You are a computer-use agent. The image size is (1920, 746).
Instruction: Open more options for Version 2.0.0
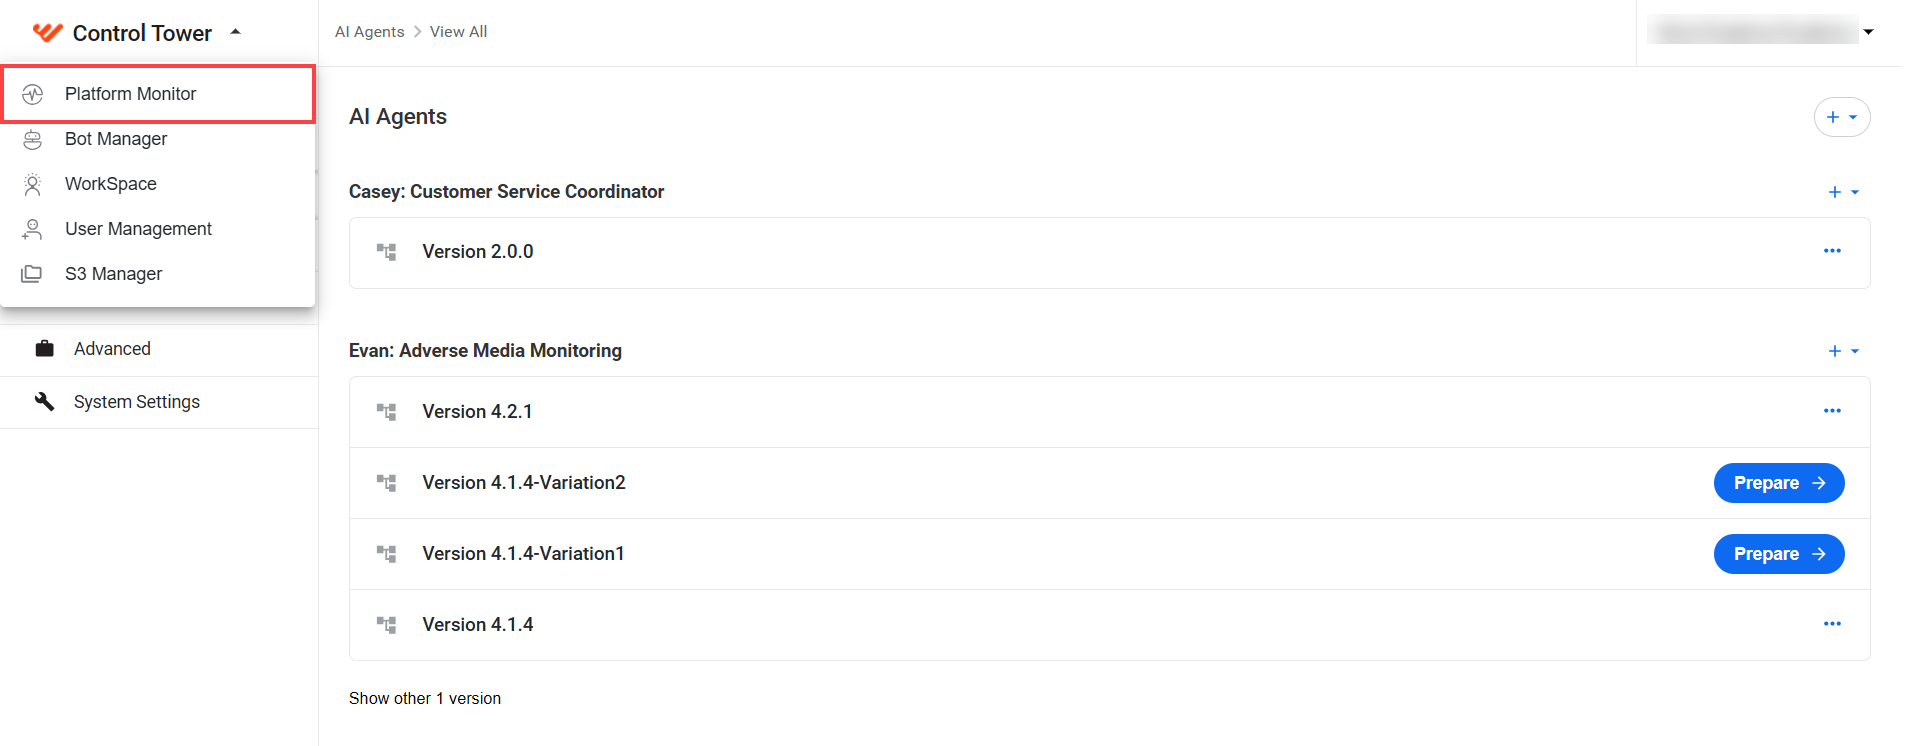[x=1832, y=251]
